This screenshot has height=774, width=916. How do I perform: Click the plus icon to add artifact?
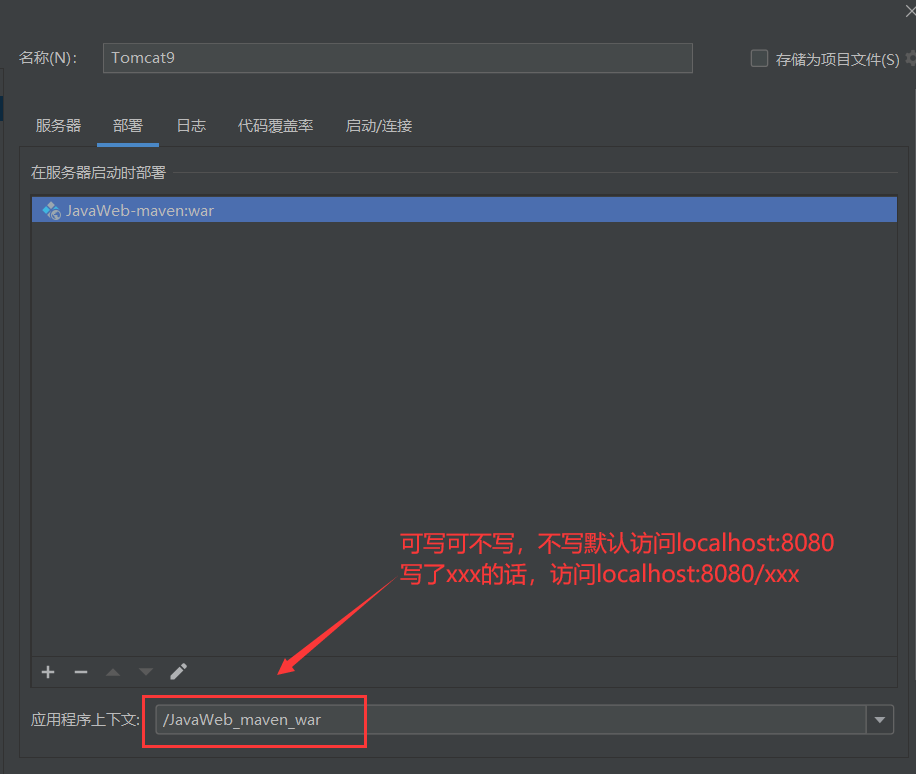point(48,672)
